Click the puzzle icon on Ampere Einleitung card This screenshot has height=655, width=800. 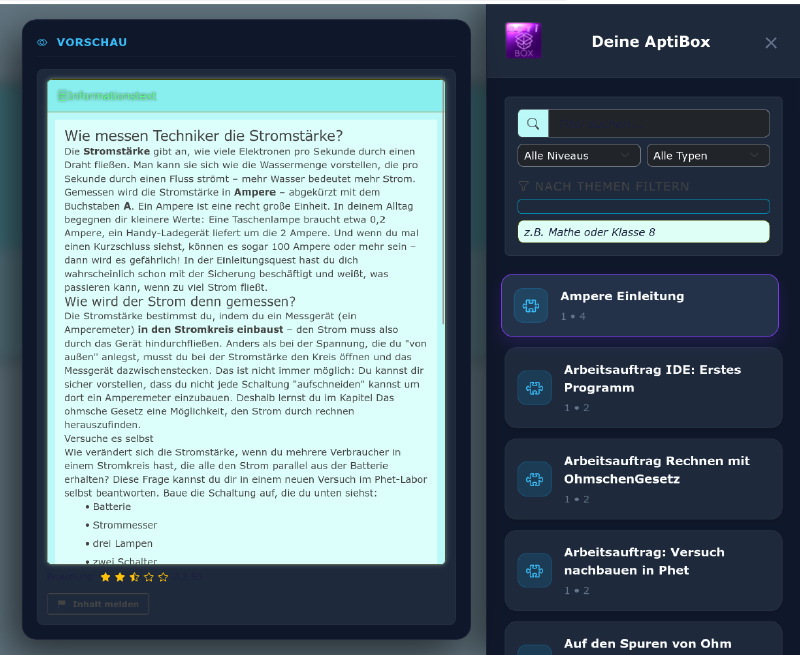point(531,306)
